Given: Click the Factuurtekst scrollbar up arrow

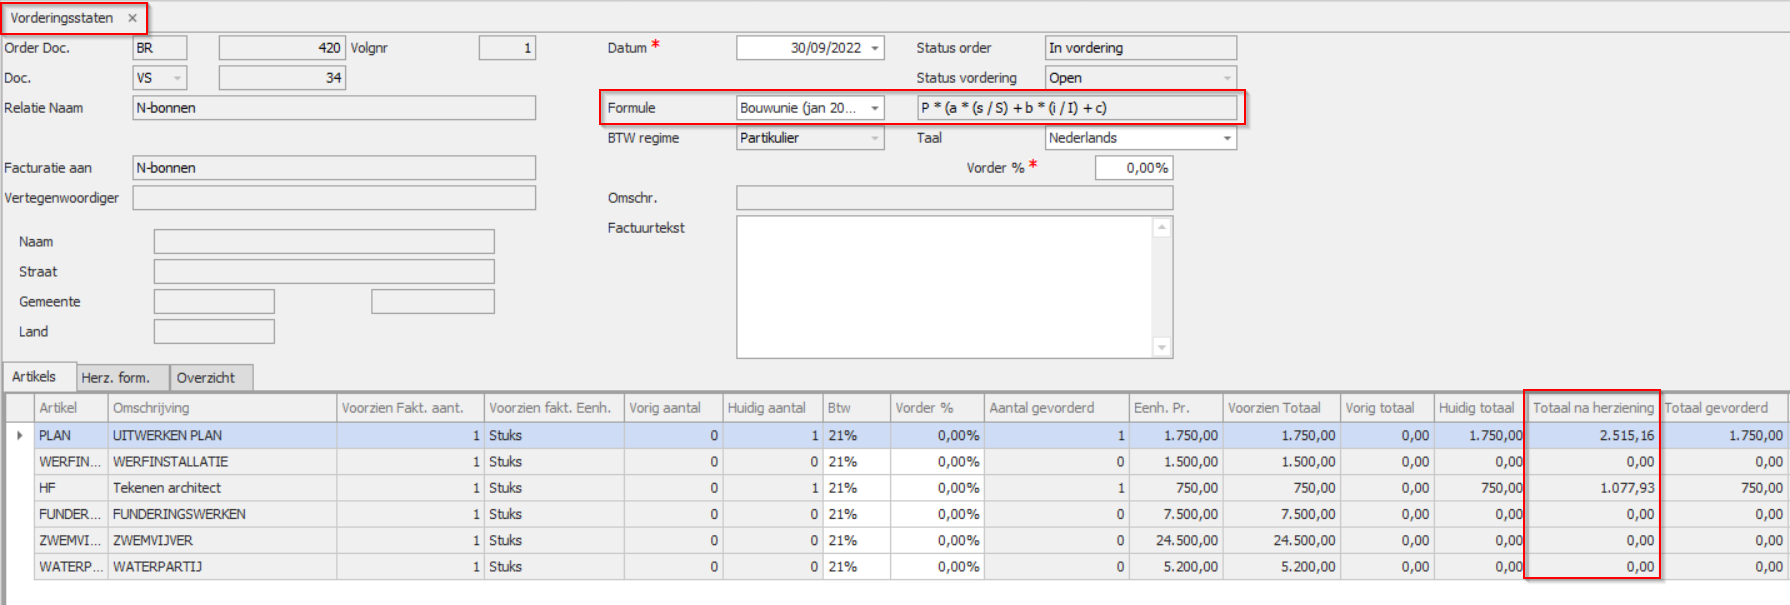Looking at the screenshot, I should point(1162,227).
